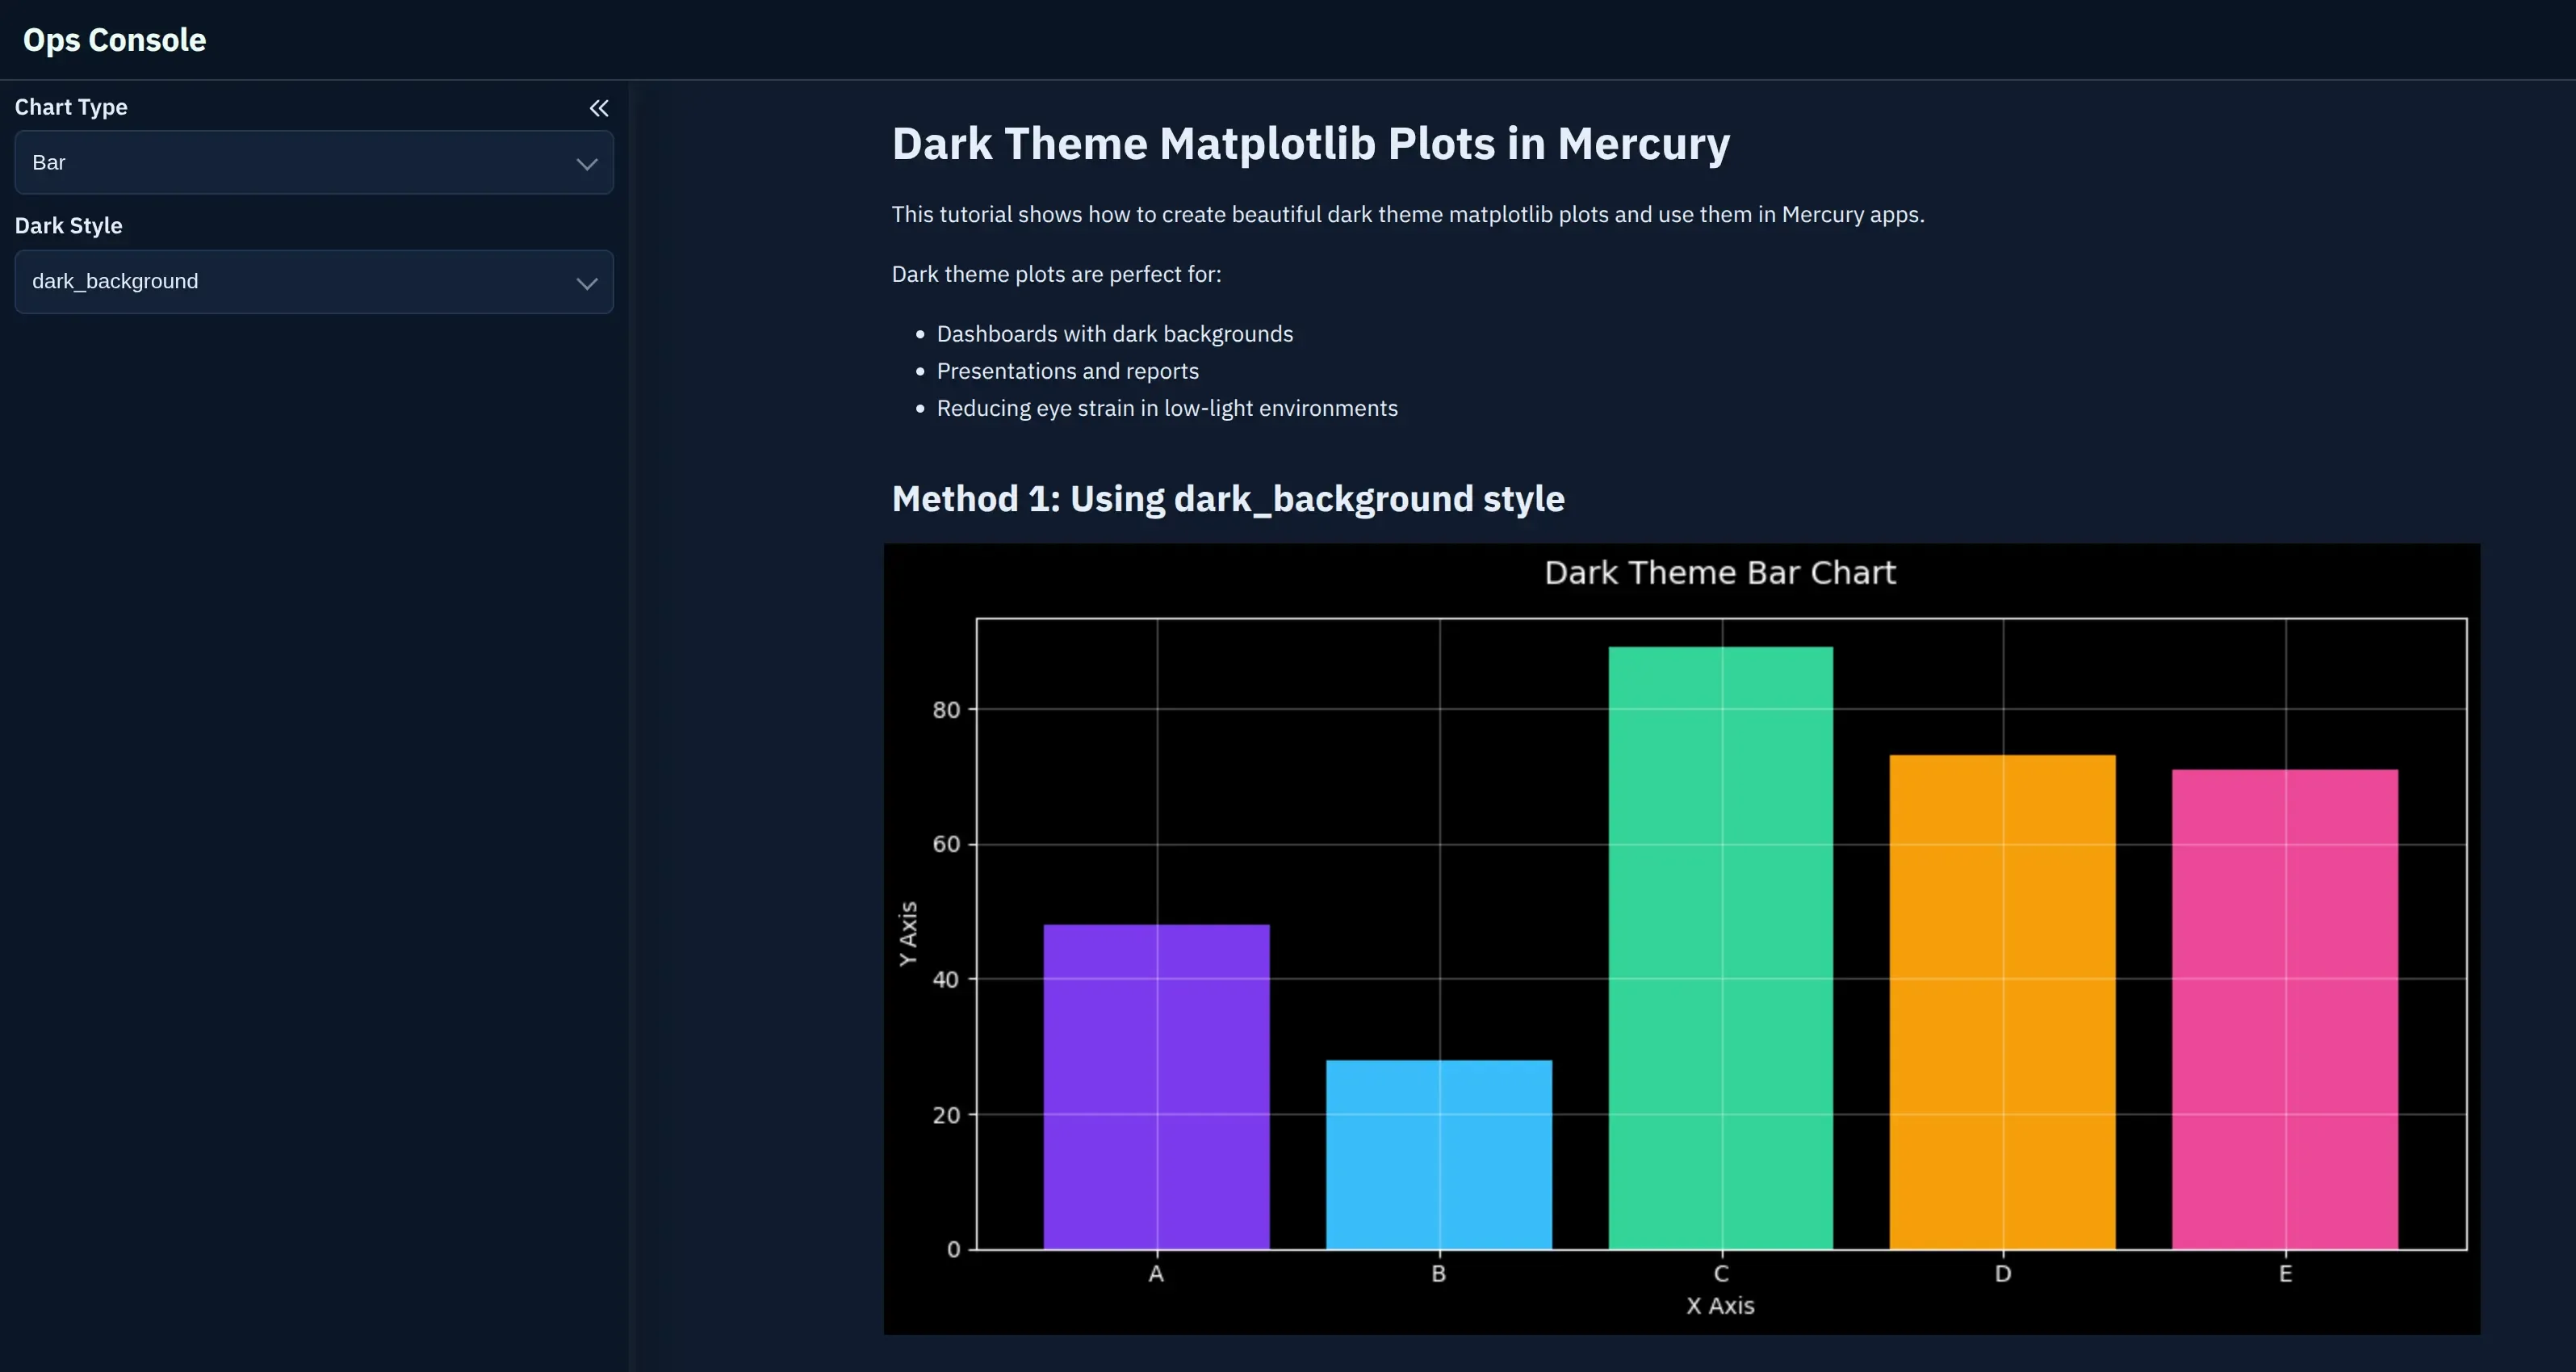This screenshot has height=1372, width=2576.
Task: Collapse the sidebar with the double-chevron icon
Action: (599, 108)
